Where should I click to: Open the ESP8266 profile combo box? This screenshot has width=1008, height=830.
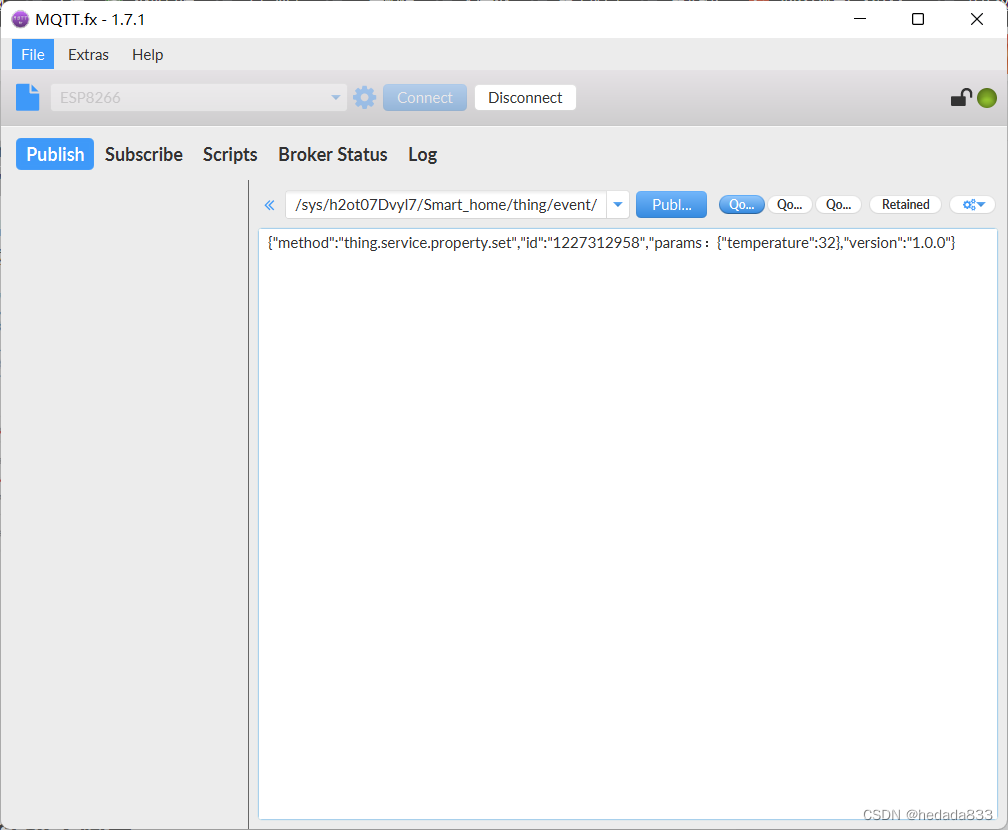[x=199, y=98]
